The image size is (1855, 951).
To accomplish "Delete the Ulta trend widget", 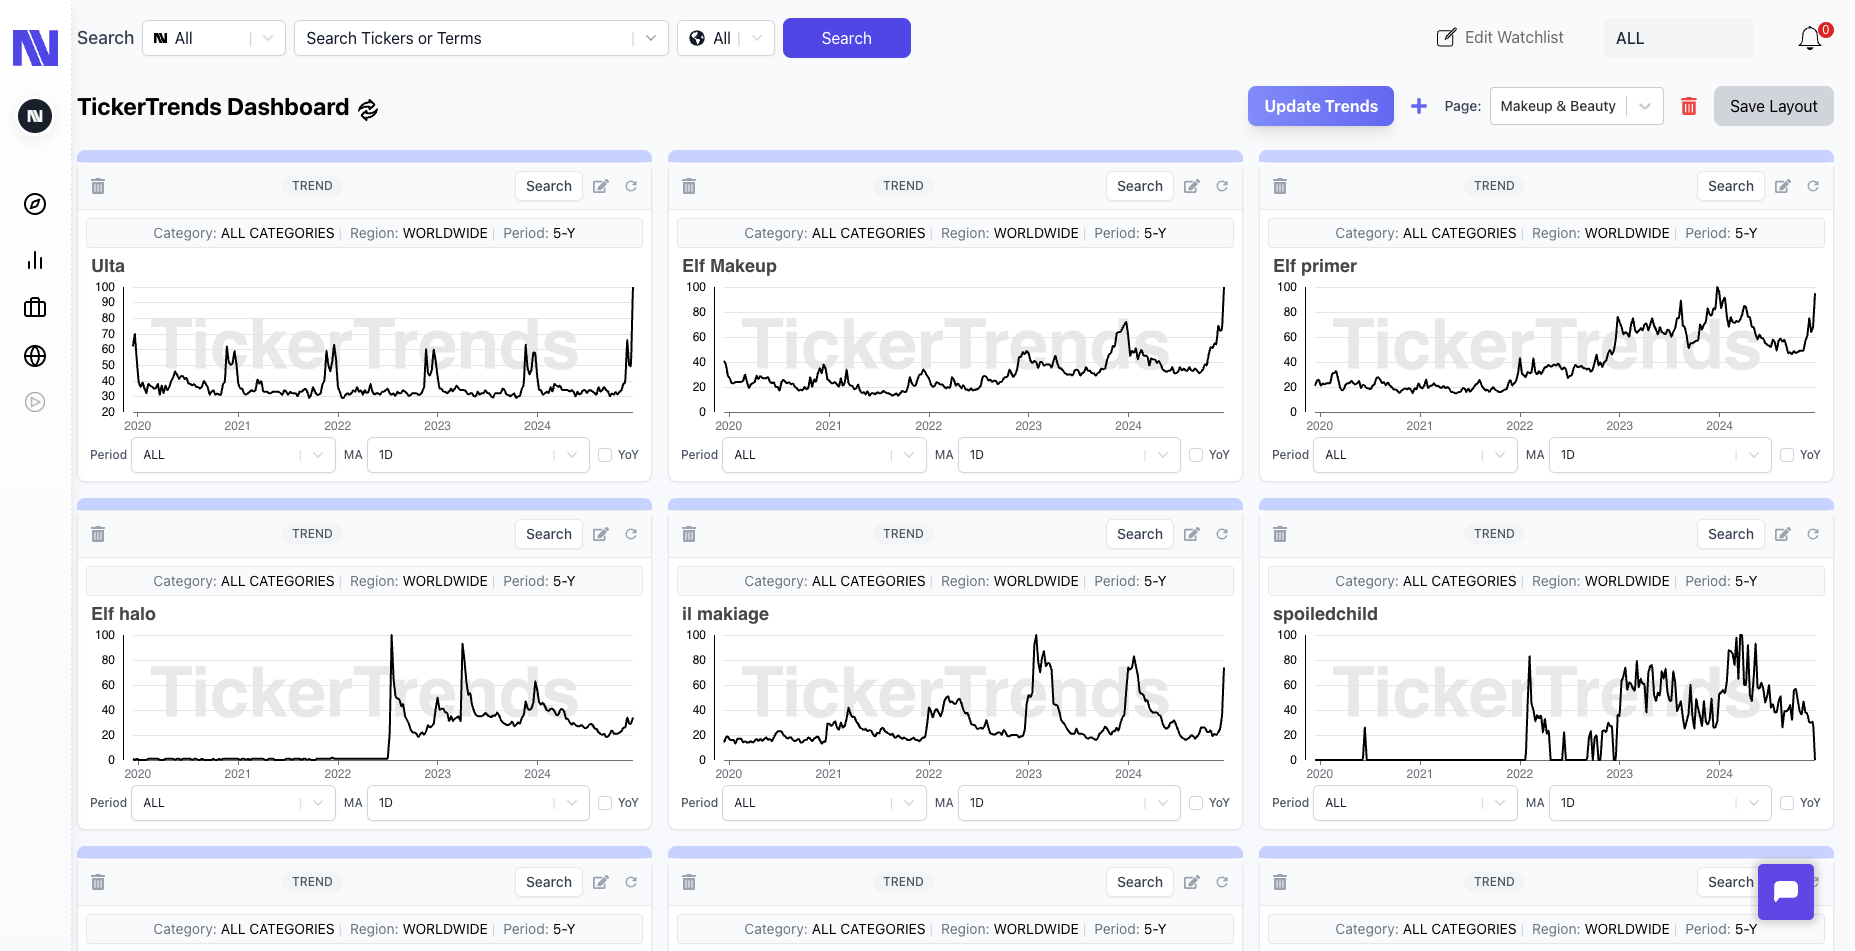I will coord(98,186).
